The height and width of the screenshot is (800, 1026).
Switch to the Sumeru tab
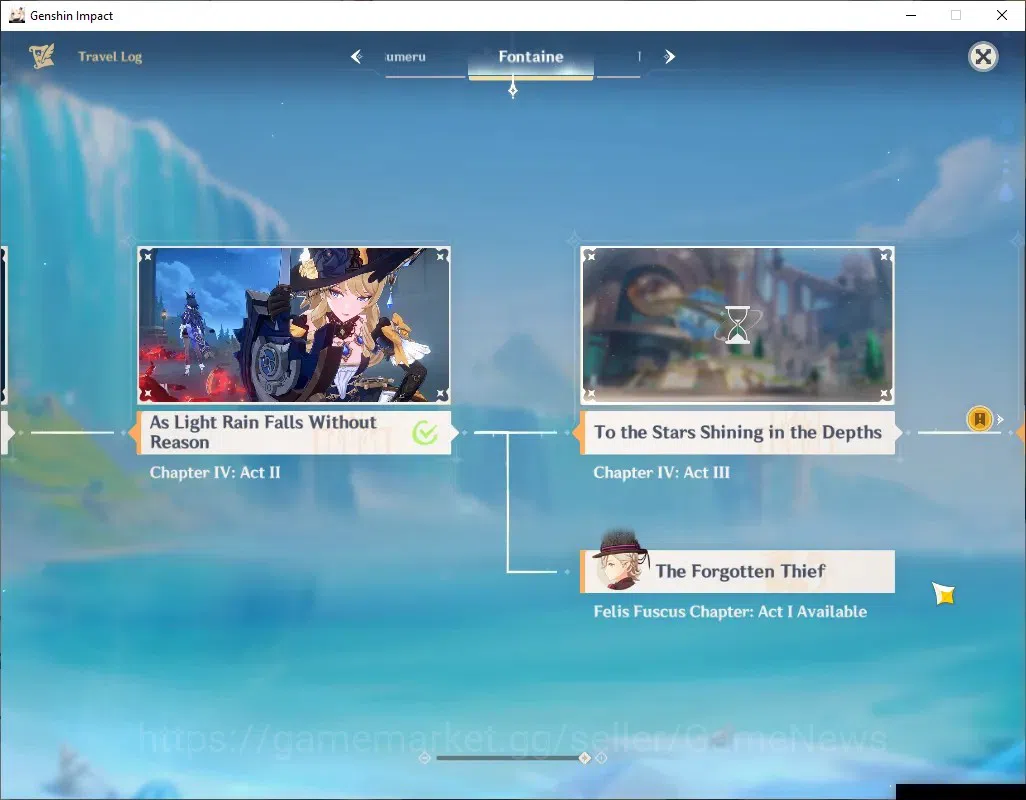point(406,57)
